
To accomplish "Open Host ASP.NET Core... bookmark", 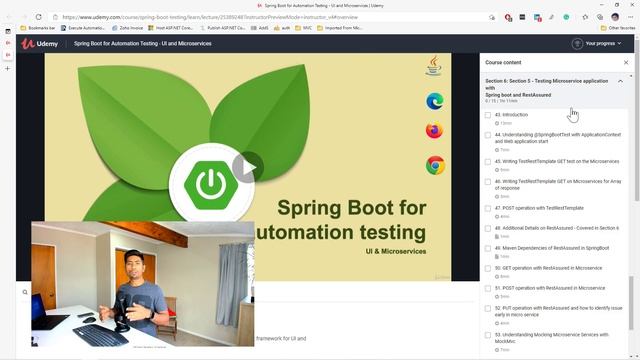I will point(171,28).
